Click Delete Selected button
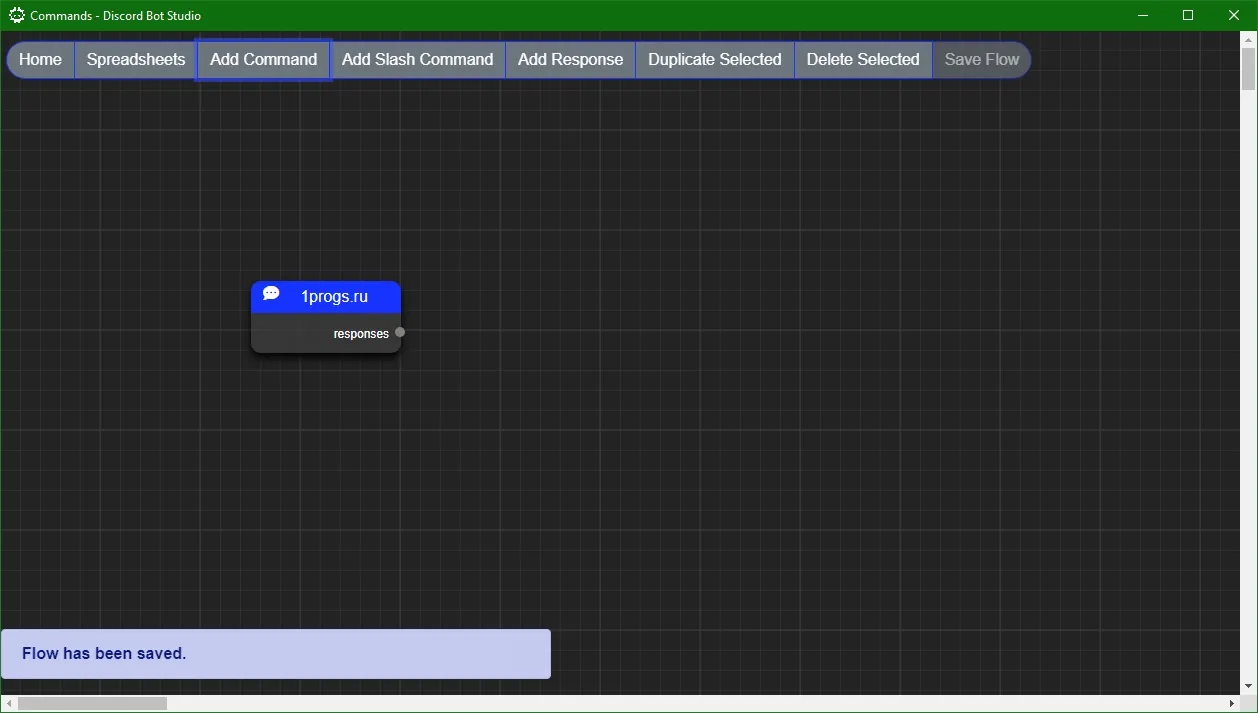This screenshot has width=1258, height=713. 863,59
